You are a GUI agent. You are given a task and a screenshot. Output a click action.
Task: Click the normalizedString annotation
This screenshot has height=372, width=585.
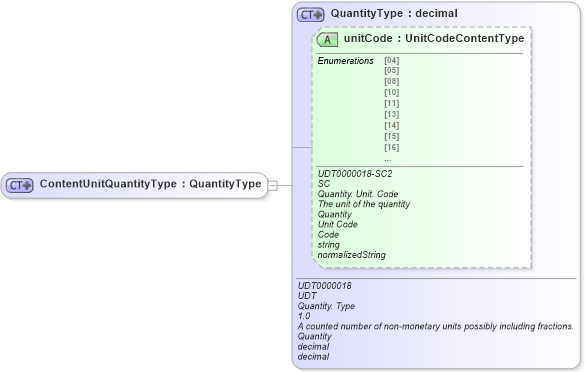tap(351, 255)
